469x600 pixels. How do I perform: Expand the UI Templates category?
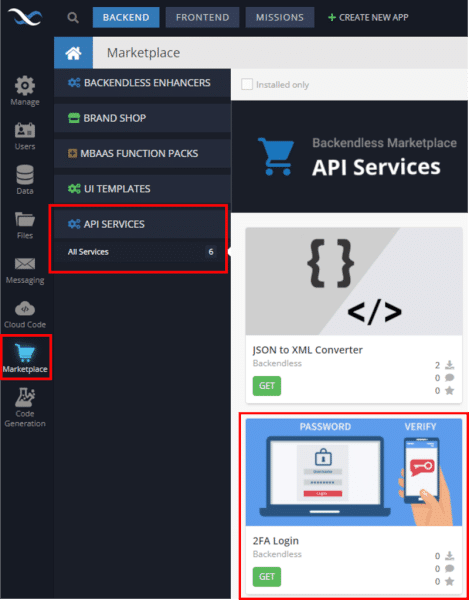pos(142,189)
